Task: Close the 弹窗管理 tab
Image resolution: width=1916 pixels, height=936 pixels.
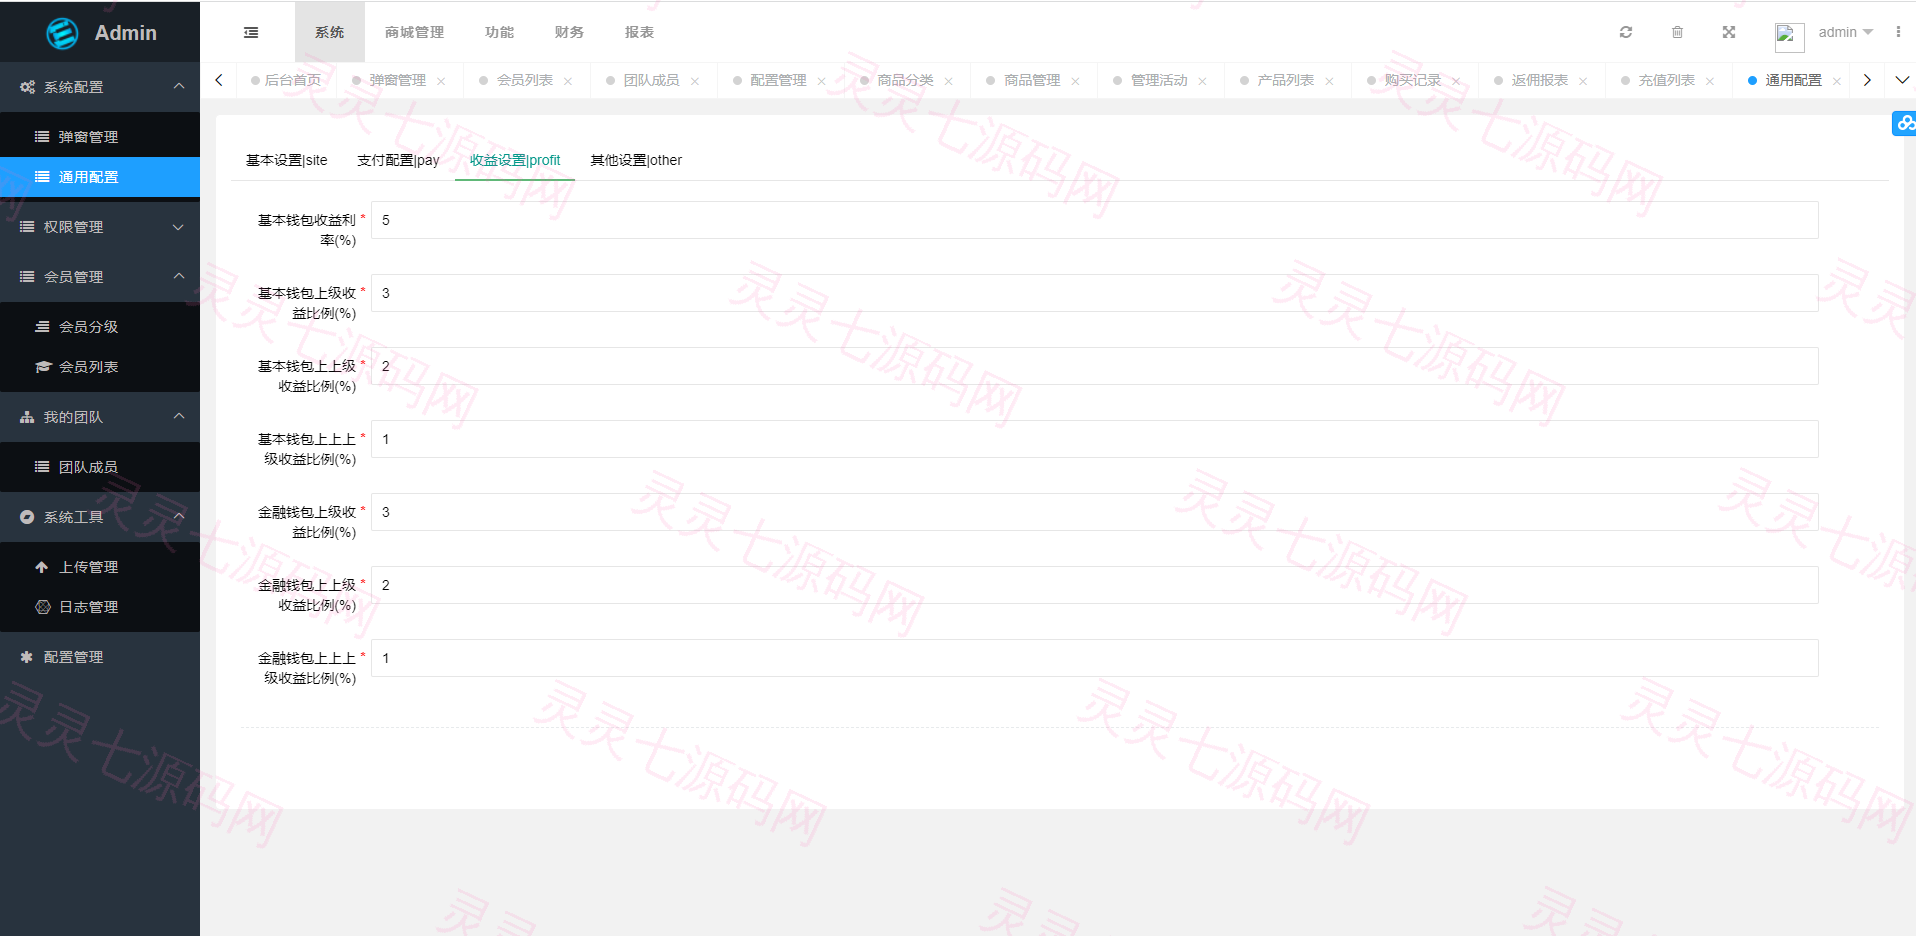Action: [441, 81]
